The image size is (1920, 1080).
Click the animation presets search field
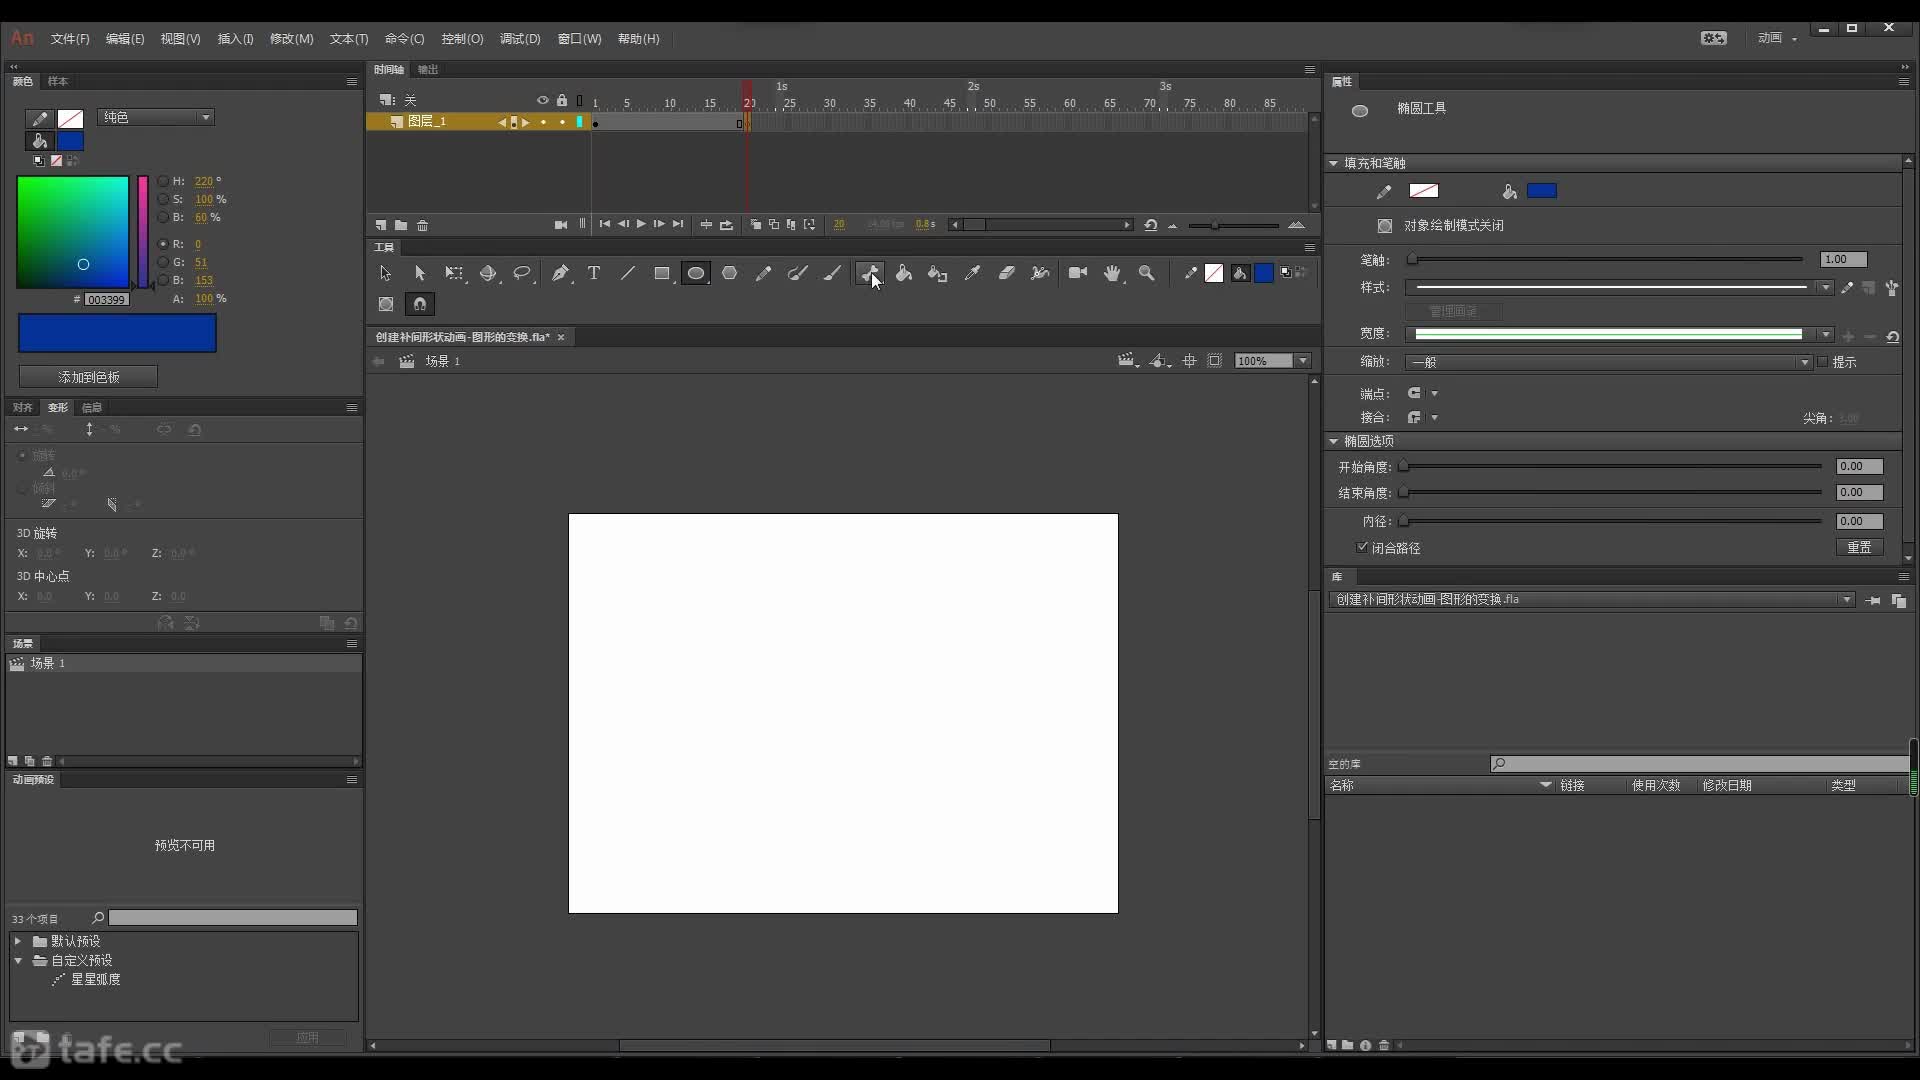[232, 918]
